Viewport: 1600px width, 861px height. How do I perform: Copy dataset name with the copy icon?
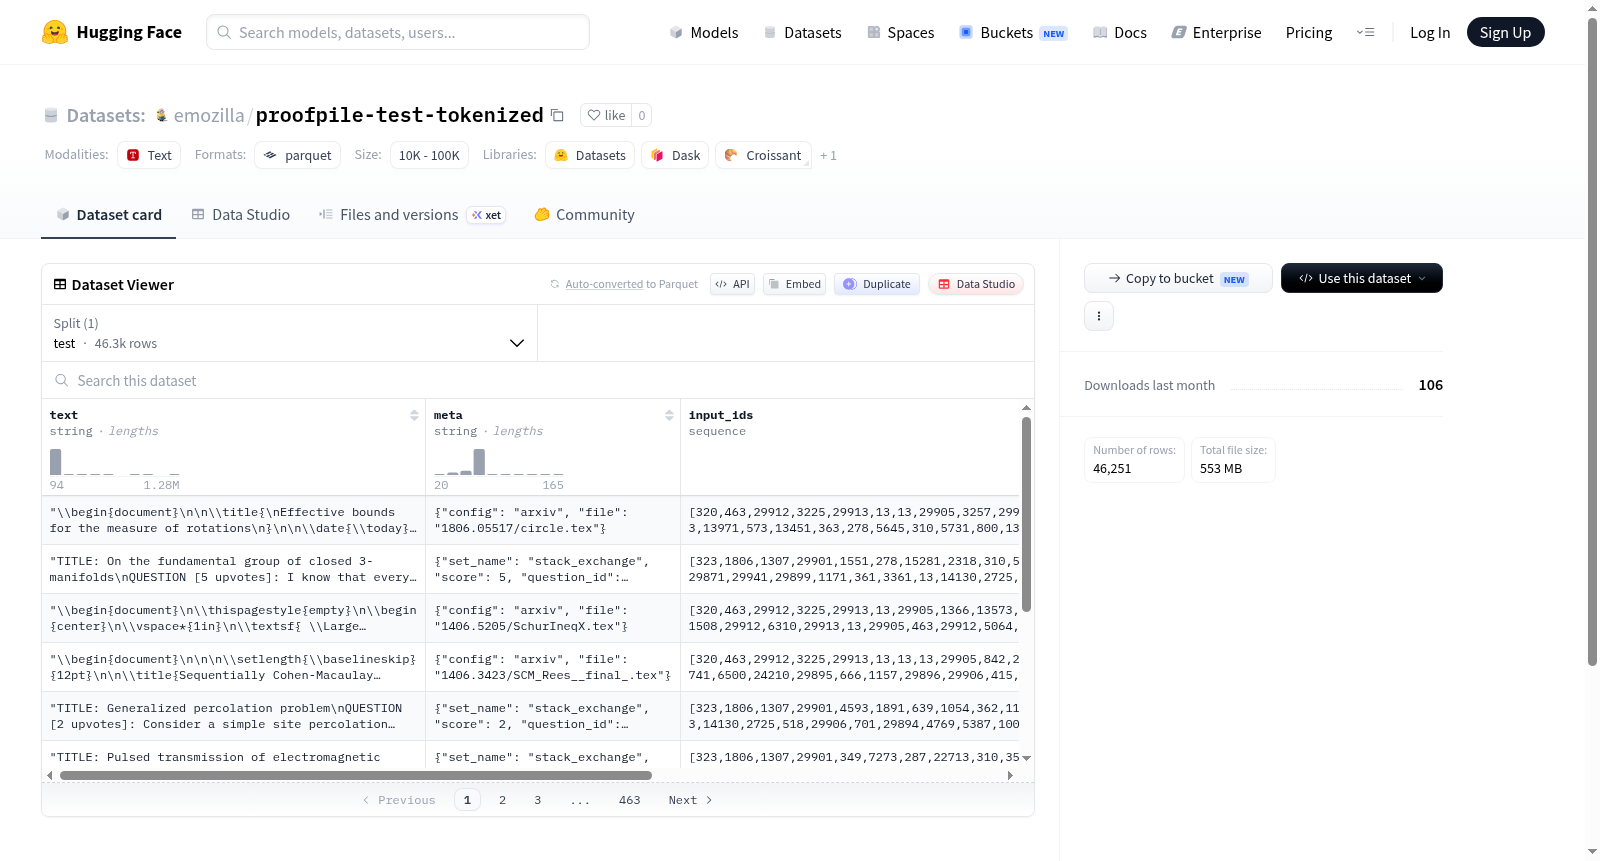pyautogui.click(x=558, y=115)
